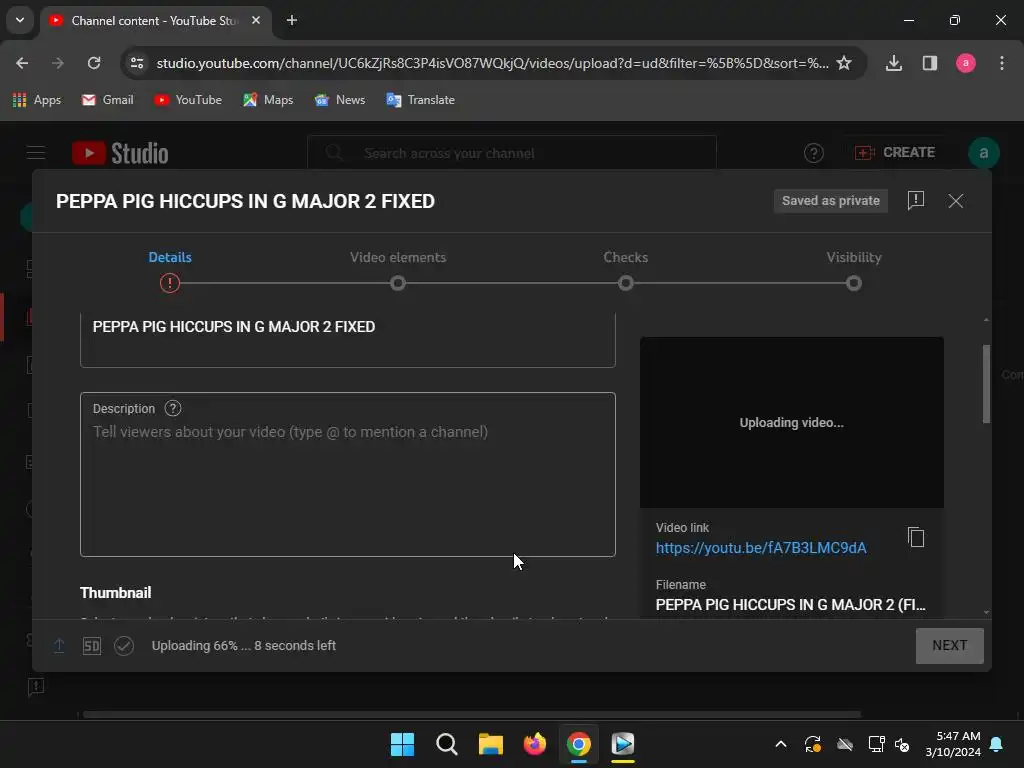Open News bookmark

coord(340,100)
